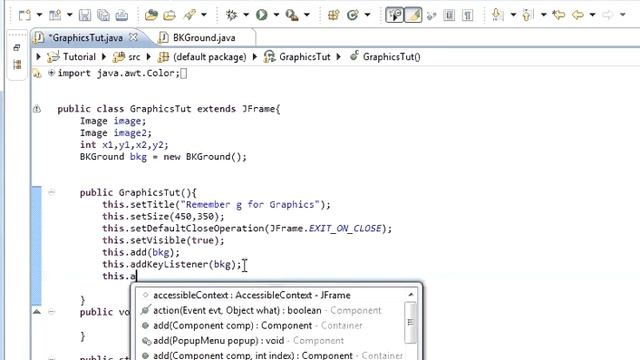Click GraphicsTut() constructor in the breadcrumb

[391, 57]
